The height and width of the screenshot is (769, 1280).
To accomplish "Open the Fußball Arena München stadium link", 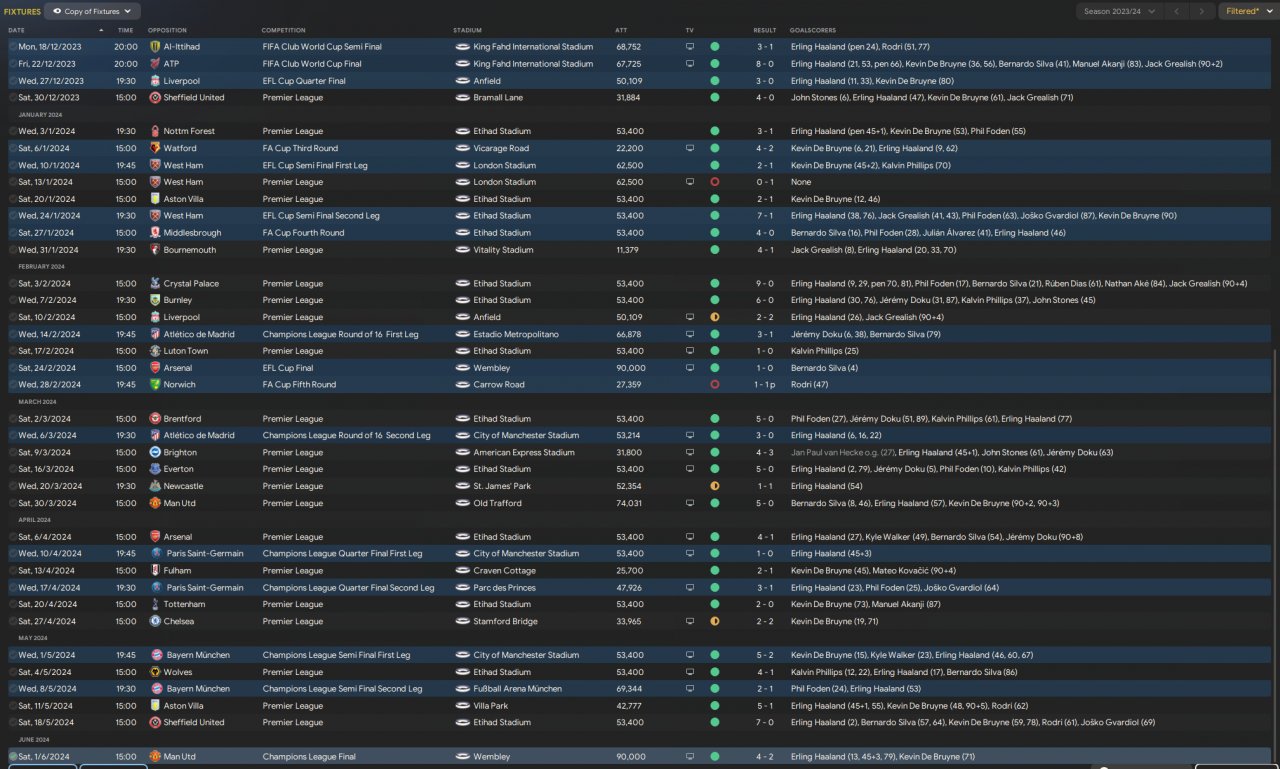I will click(x=520, y=689).
